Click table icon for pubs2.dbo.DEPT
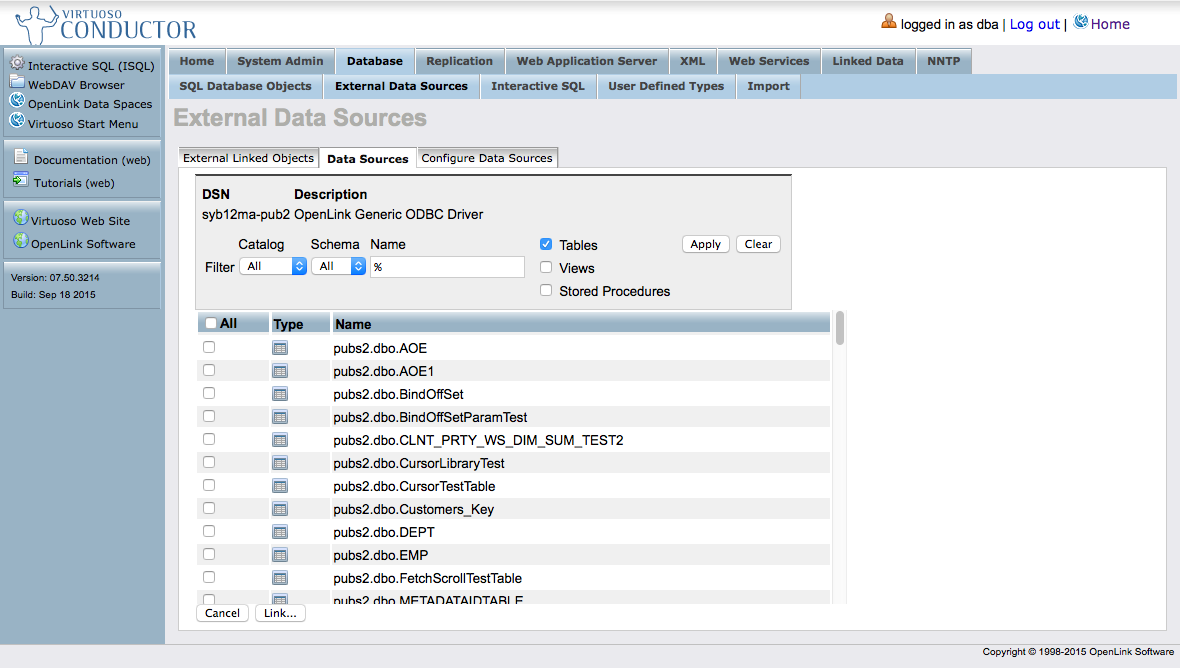Image resolution: width=1180 pixels, height=668 pixels. pyautogui.click(x=280, y=533)
